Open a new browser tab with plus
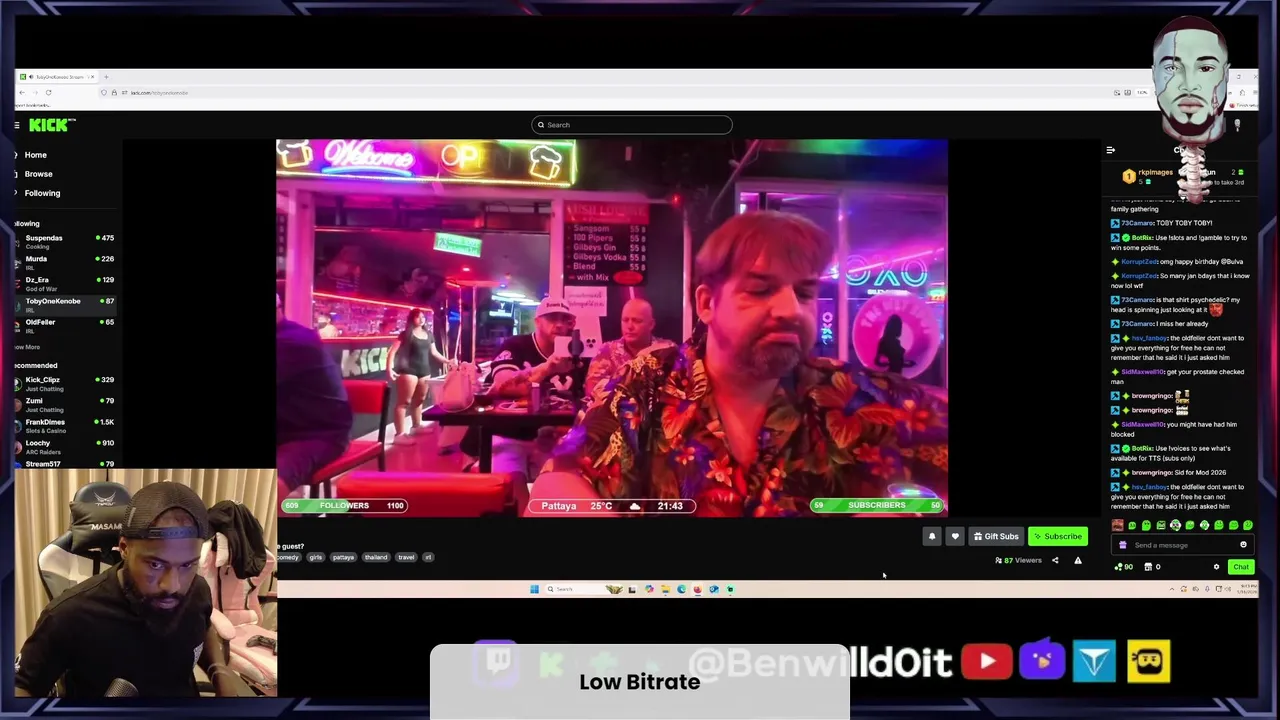The width and height of the screenshot is (1280, 720). (x=106, y=77)
